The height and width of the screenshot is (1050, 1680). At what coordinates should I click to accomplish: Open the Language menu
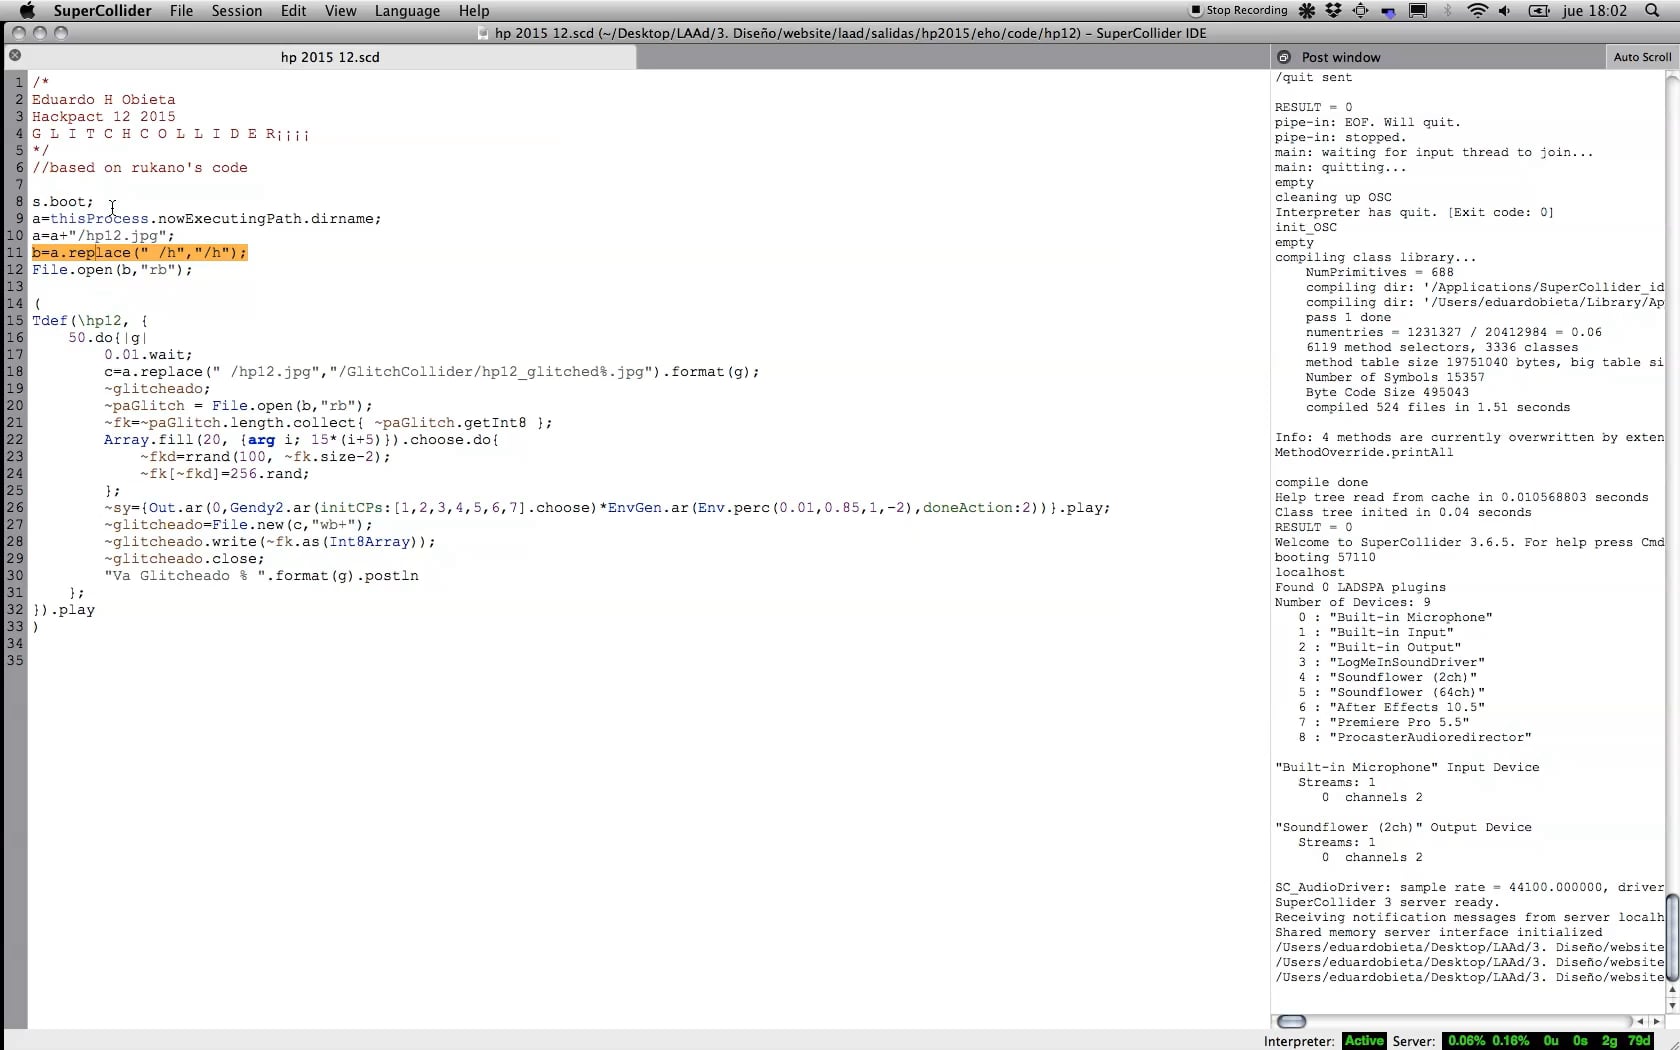pos(407,11)
